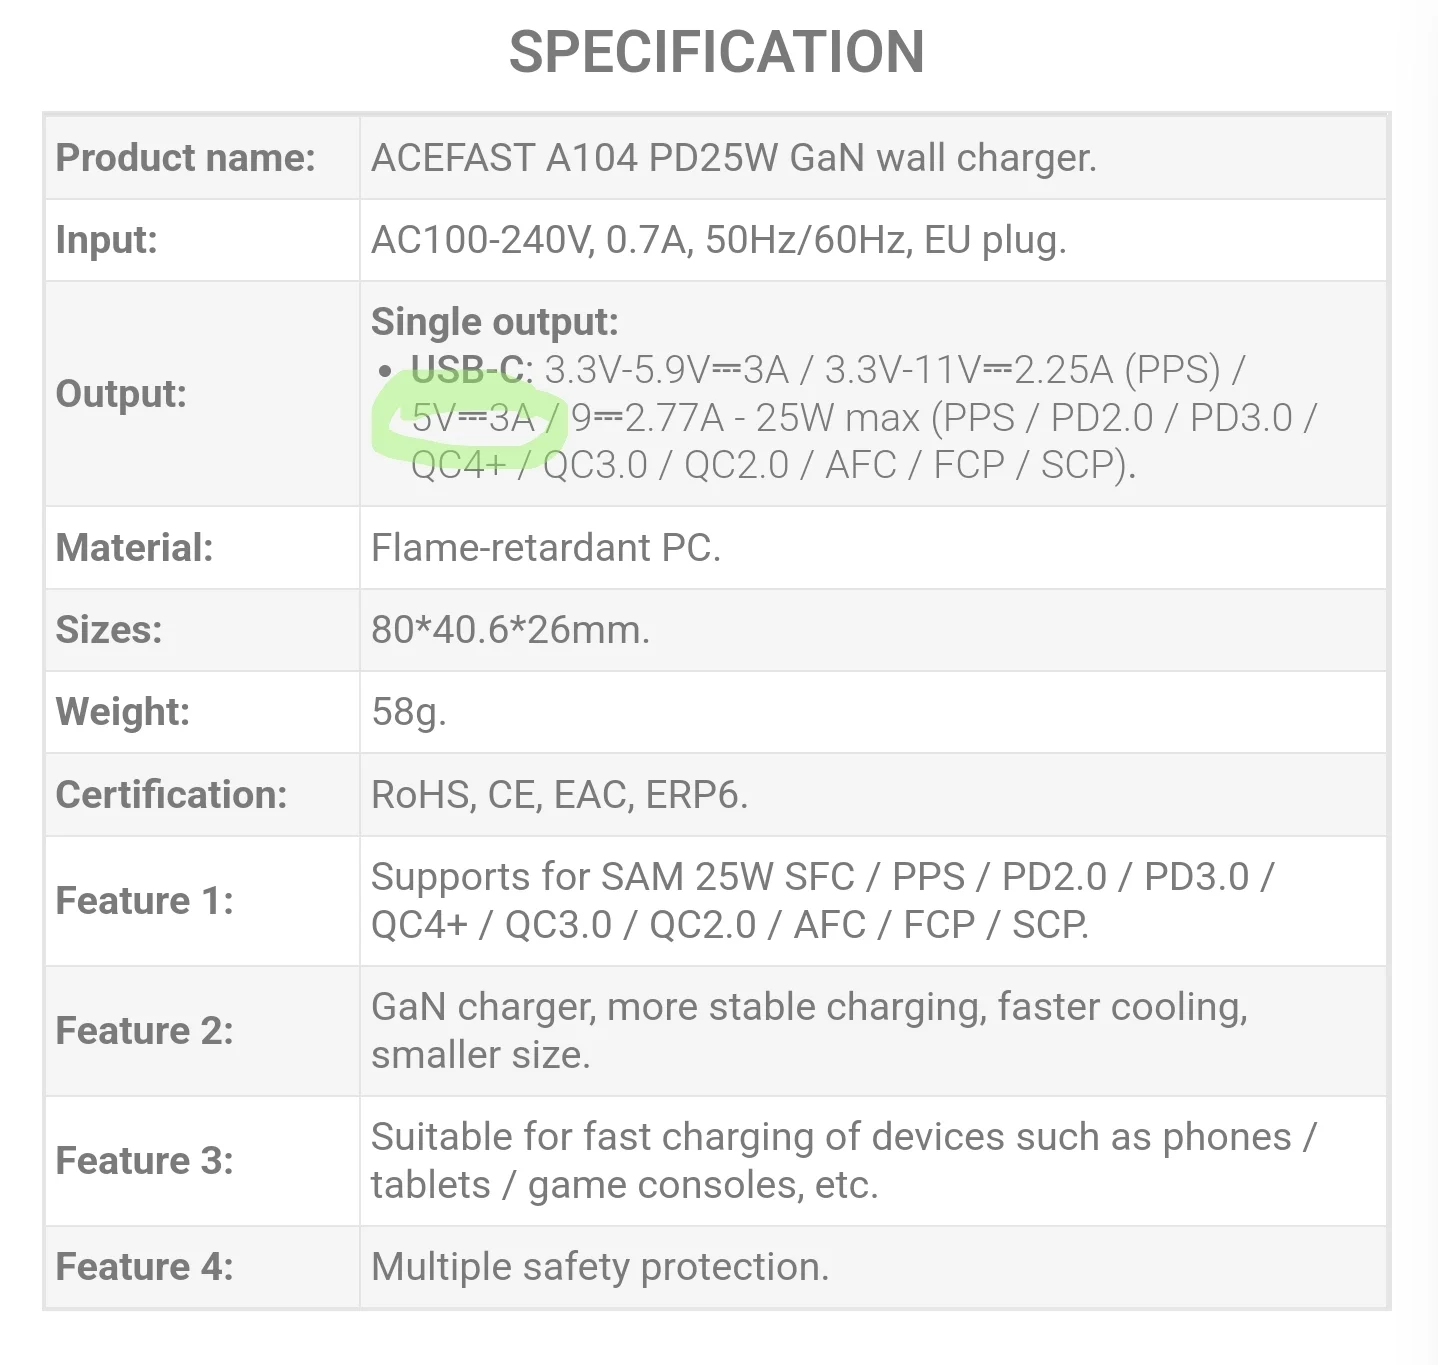Click the 'Flame-retardant PC.' value
This screenshot has width=1438, height=1365.
(545, 548)
